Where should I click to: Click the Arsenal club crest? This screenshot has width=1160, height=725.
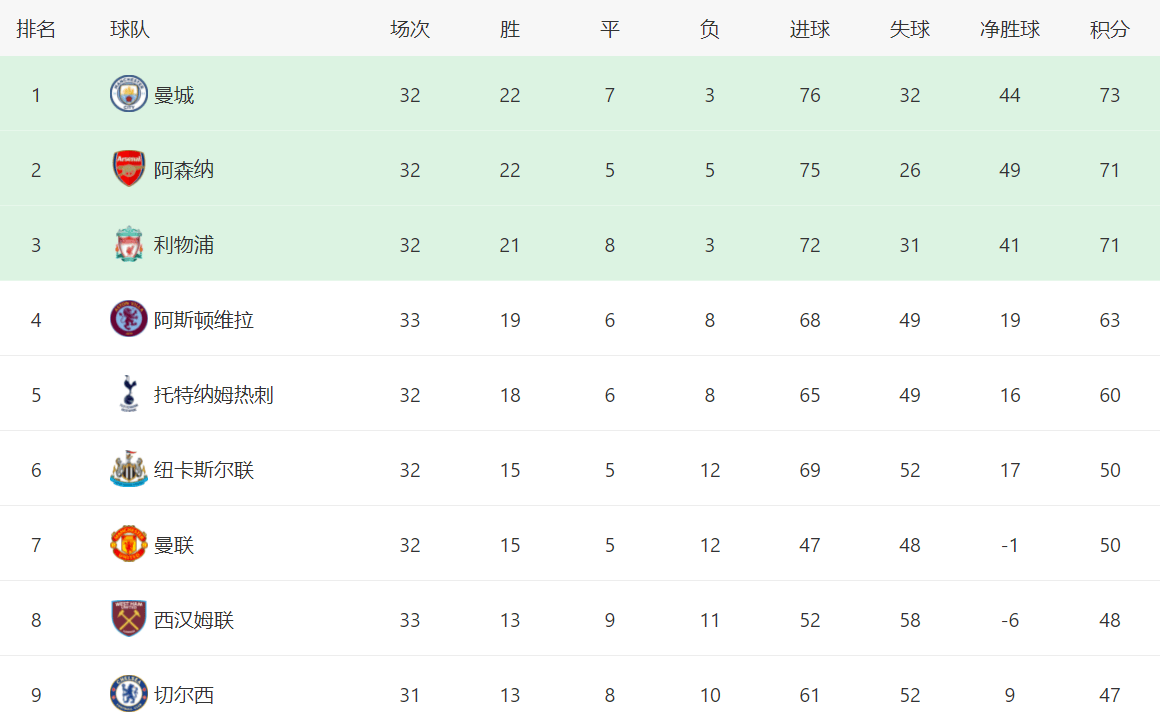(129, 169)
